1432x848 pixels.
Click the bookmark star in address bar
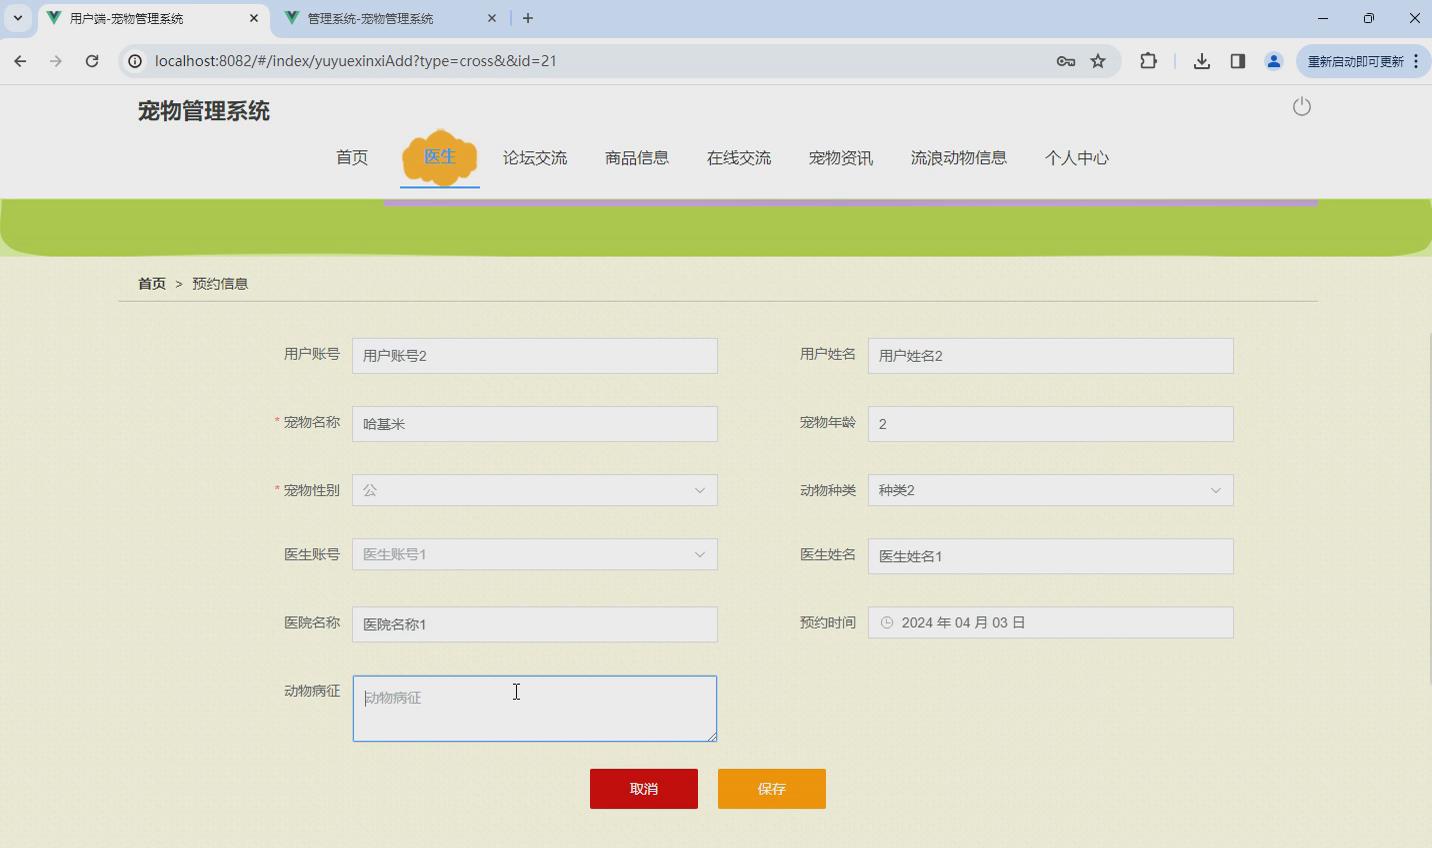[x=1097, y=61]
